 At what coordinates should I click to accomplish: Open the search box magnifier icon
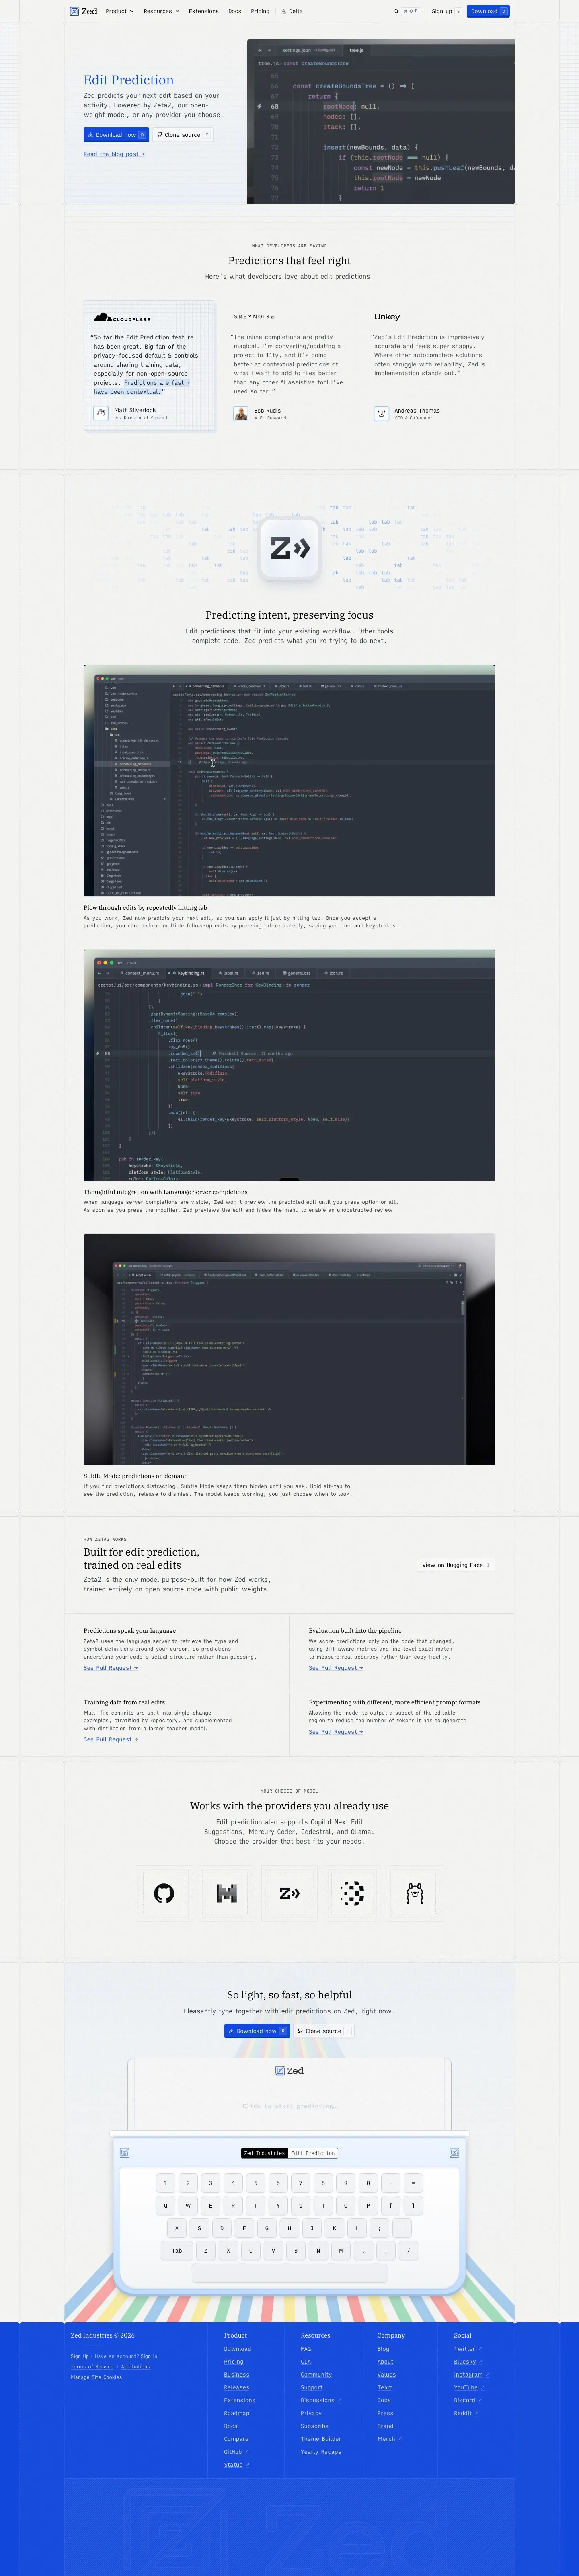[396, 11]
